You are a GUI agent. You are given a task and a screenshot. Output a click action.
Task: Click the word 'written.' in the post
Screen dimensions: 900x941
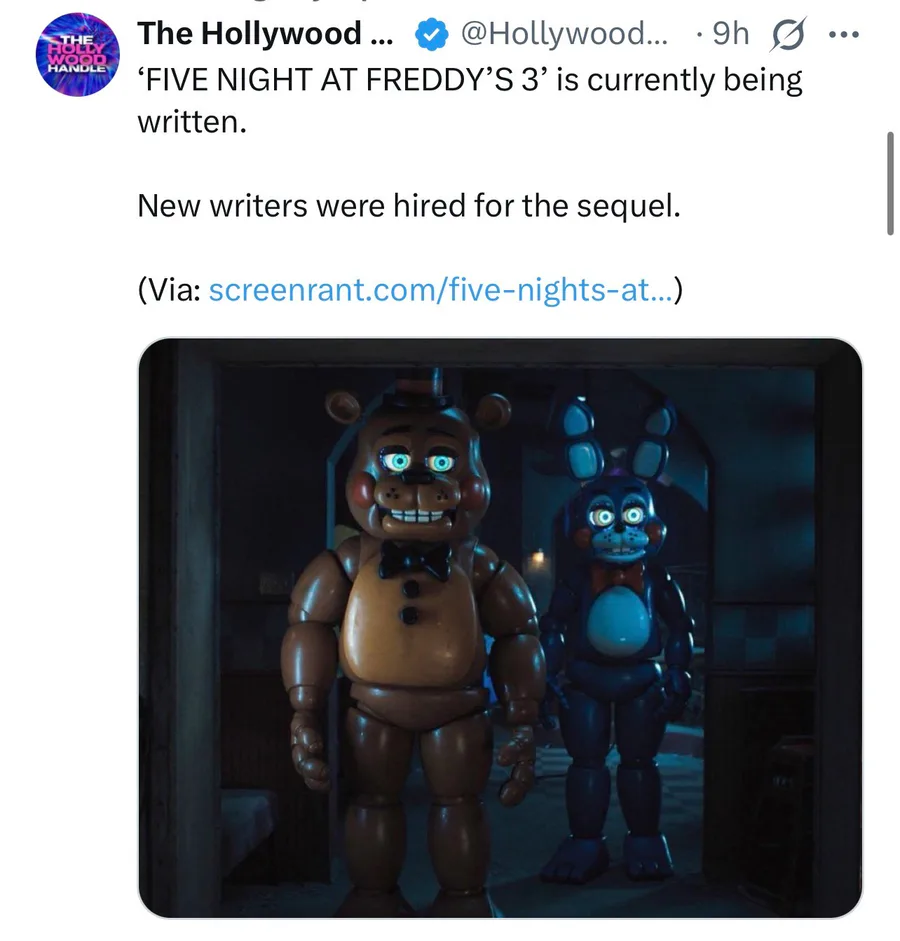(192, 122)
